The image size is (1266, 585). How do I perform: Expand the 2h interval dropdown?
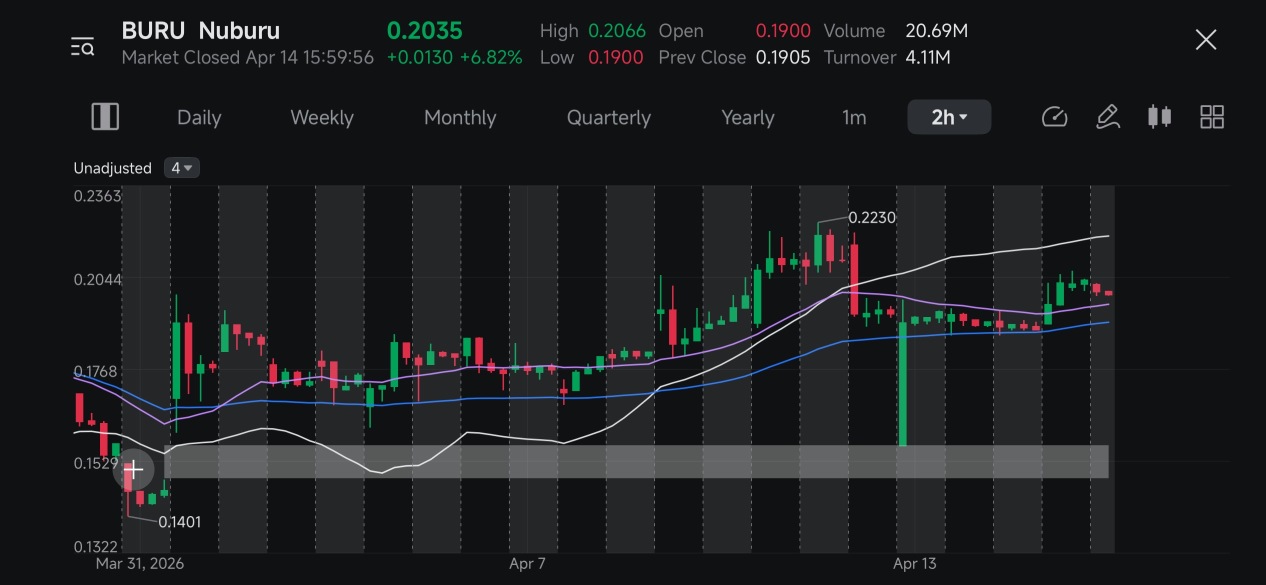(x=949, y=117)
